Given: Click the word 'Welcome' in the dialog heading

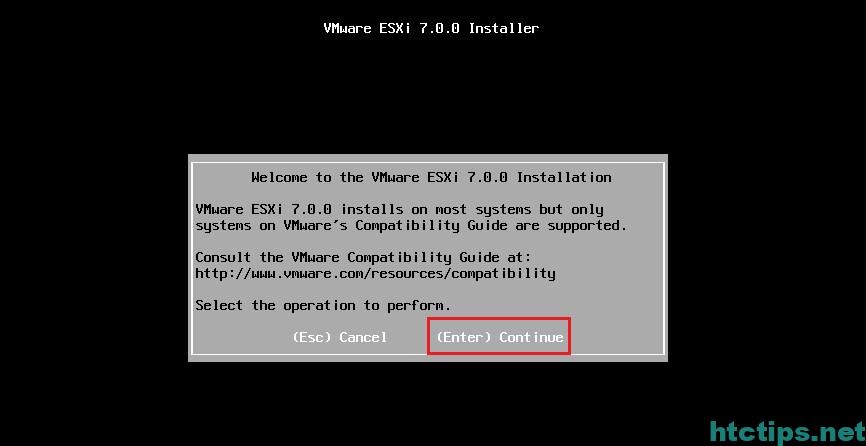Looking at the screenshot, I should tap(279, 177).
